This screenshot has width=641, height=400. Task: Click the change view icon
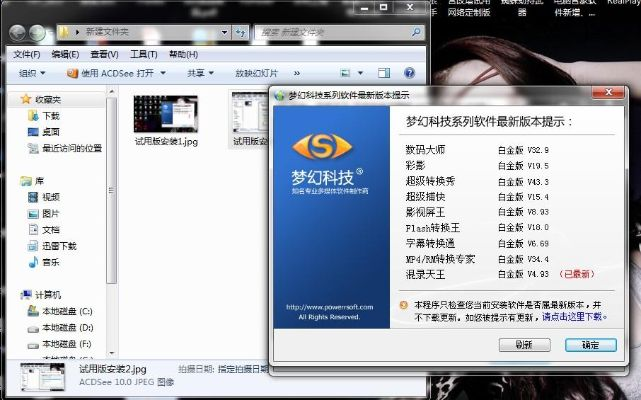[x=345, y=73]
